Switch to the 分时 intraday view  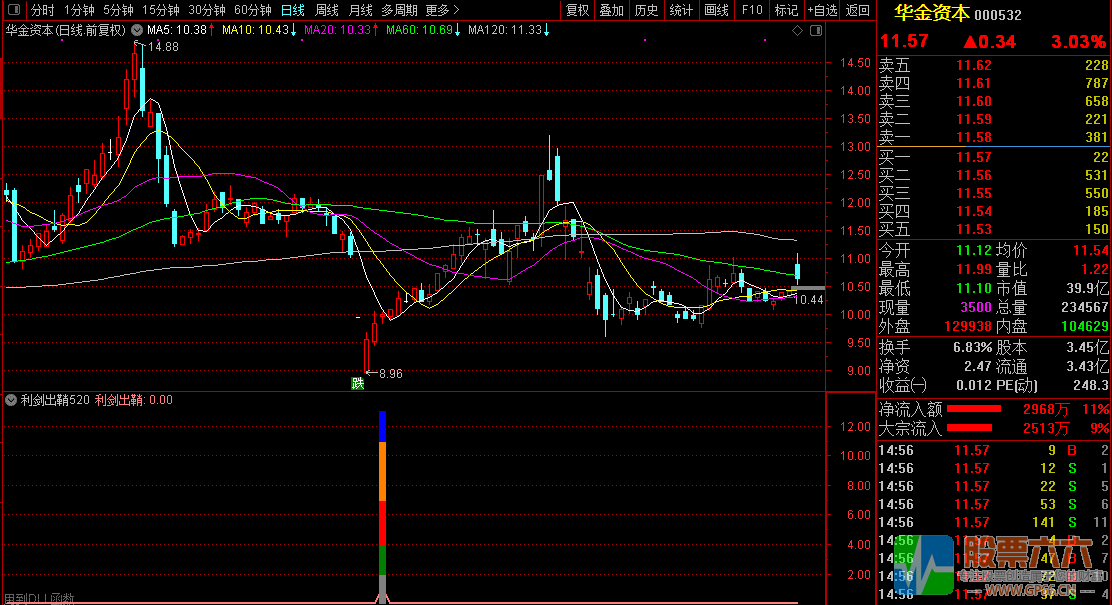coord(43,10)
